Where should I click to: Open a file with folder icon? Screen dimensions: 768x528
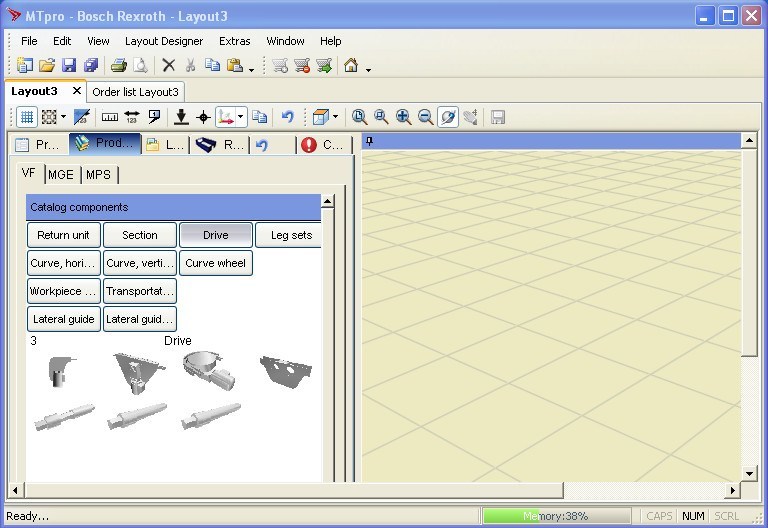coord(47,65)
